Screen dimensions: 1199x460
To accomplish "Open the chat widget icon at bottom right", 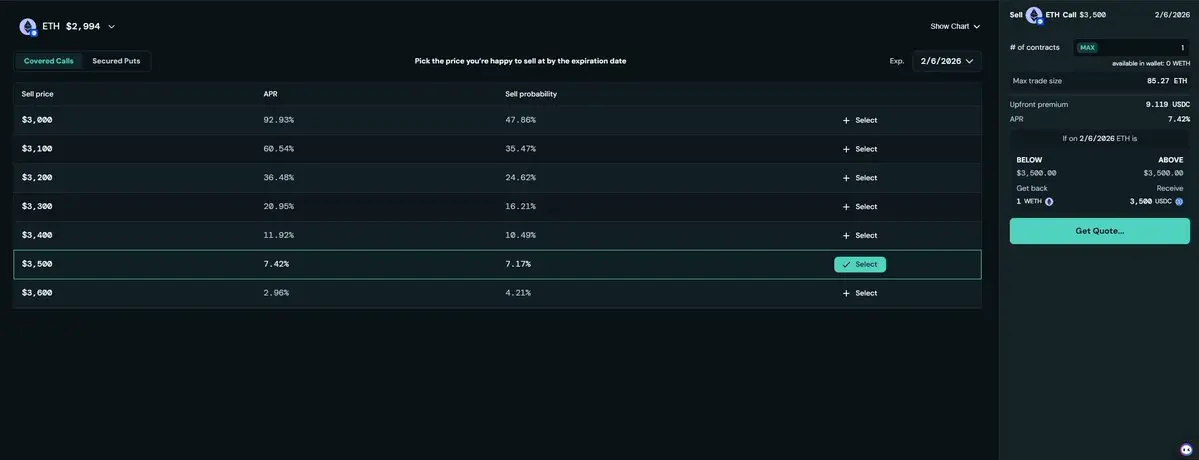I will (1186, 449).
